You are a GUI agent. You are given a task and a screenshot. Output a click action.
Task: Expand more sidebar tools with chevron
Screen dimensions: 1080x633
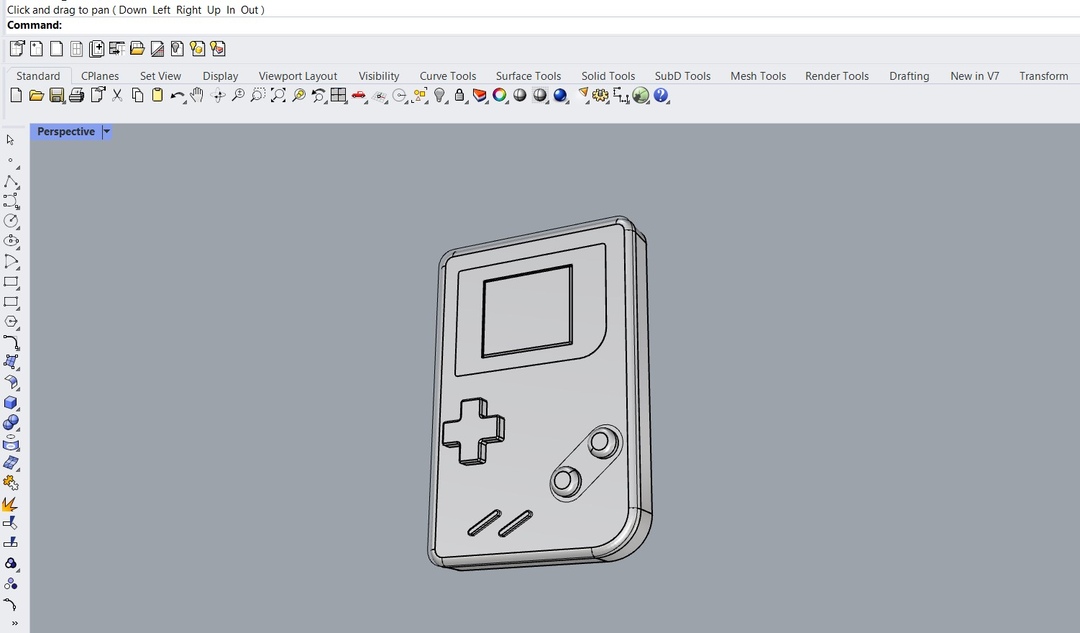[14, 623]
